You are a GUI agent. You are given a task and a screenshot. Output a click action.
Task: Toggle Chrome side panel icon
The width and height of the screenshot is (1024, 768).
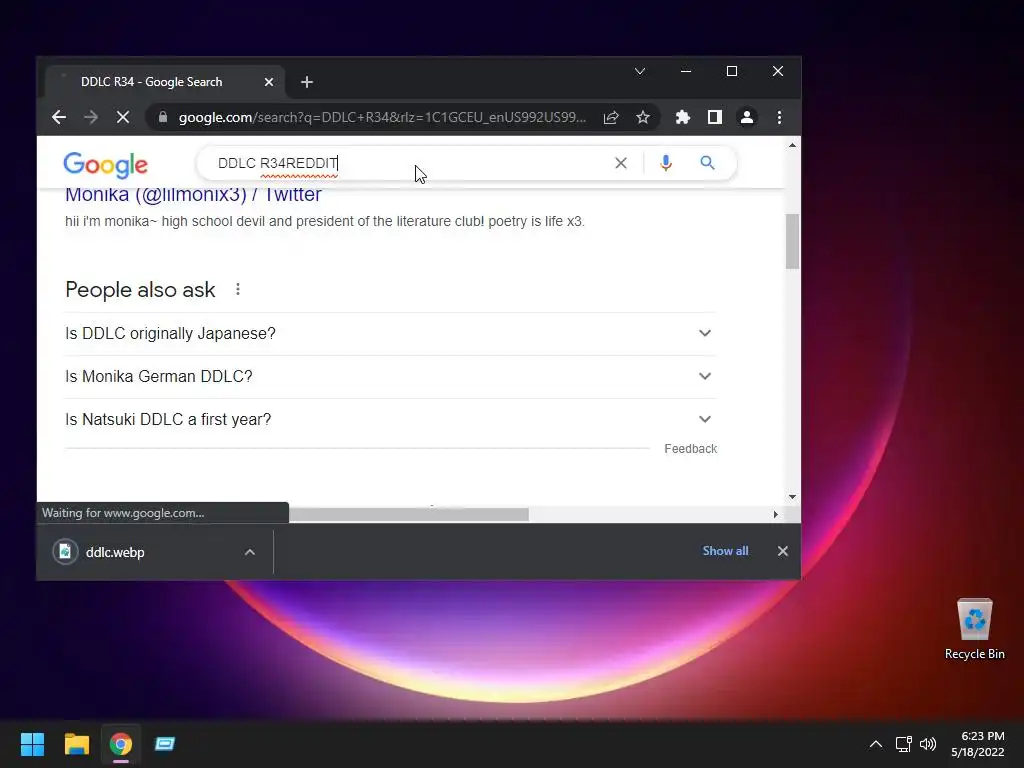click(714, 118)
